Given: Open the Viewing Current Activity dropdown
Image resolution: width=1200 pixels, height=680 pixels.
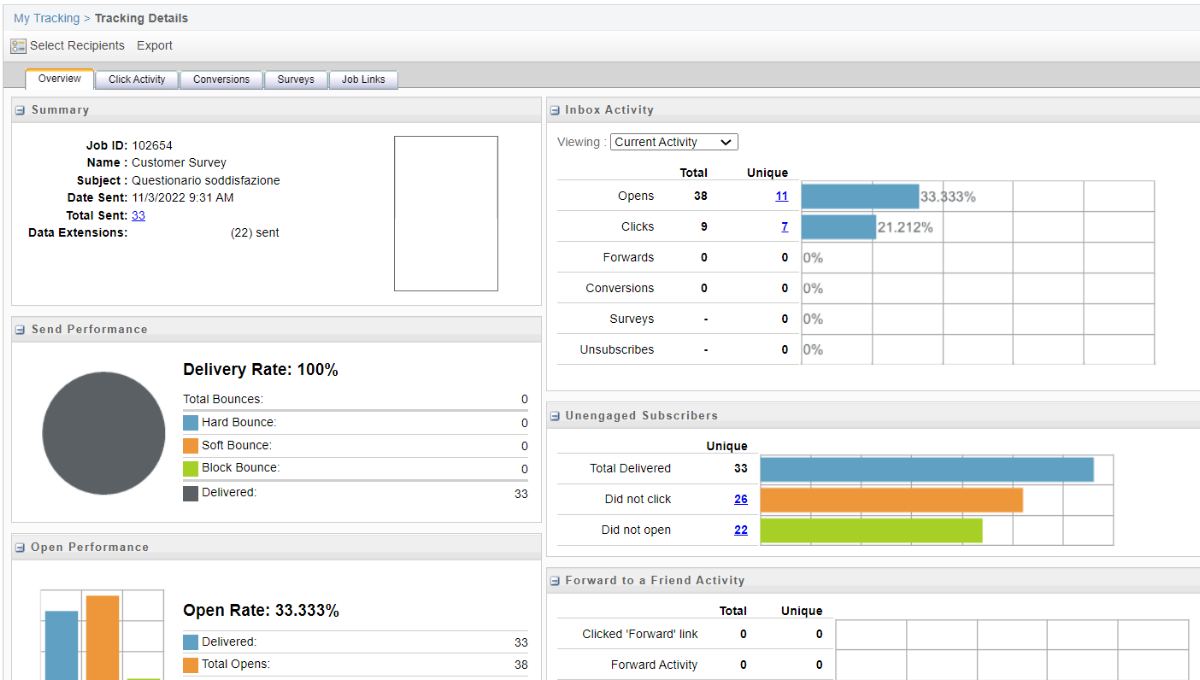Looking at the screenshot, I should (x=674, y=142).
